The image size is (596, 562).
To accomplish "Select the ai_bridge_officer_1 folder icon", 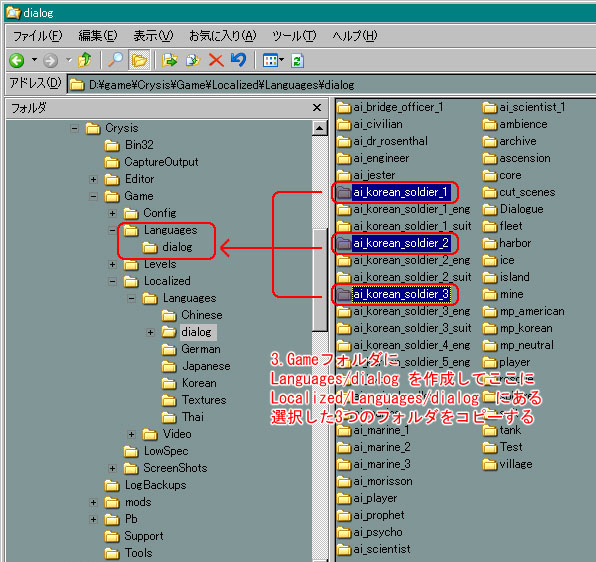I will point(344,108).
